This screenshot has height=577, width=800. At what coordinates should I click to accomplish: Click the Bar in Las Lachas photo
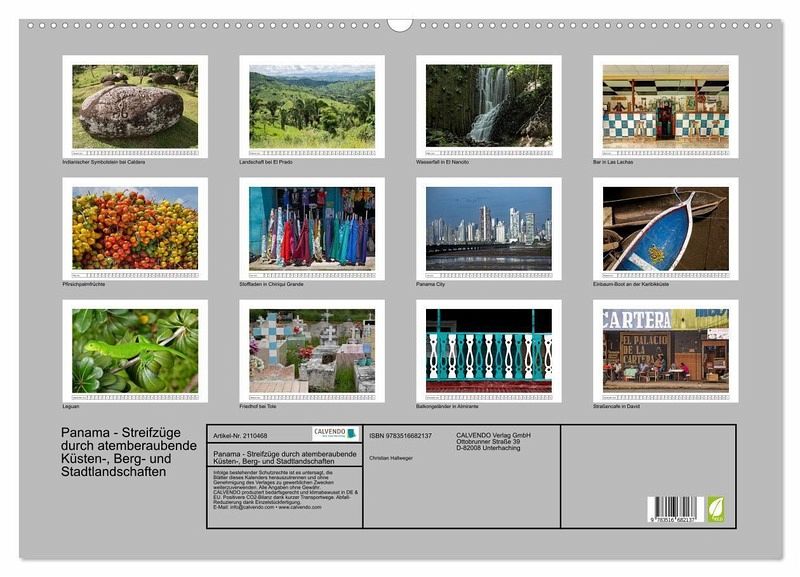pyautogui.click(x=666, y=107)
